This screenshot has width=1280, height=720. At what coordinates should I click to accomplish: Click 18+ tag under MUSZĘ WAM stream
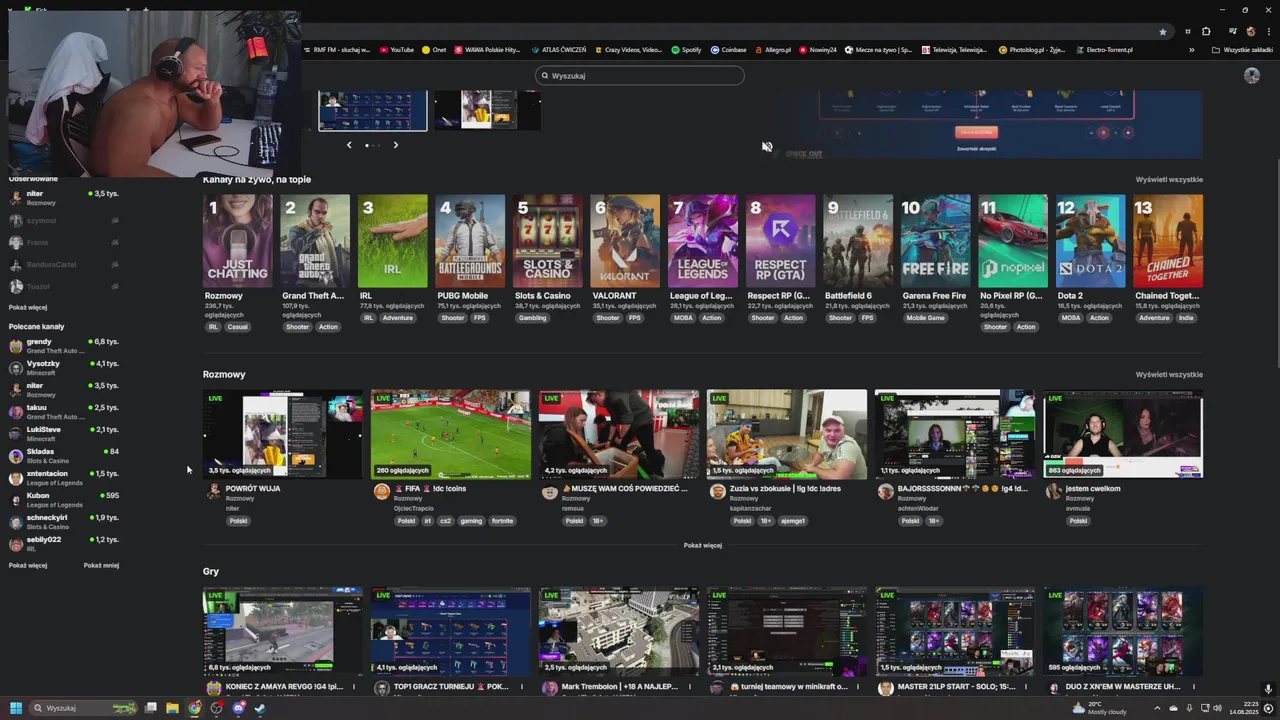[598, 521]
